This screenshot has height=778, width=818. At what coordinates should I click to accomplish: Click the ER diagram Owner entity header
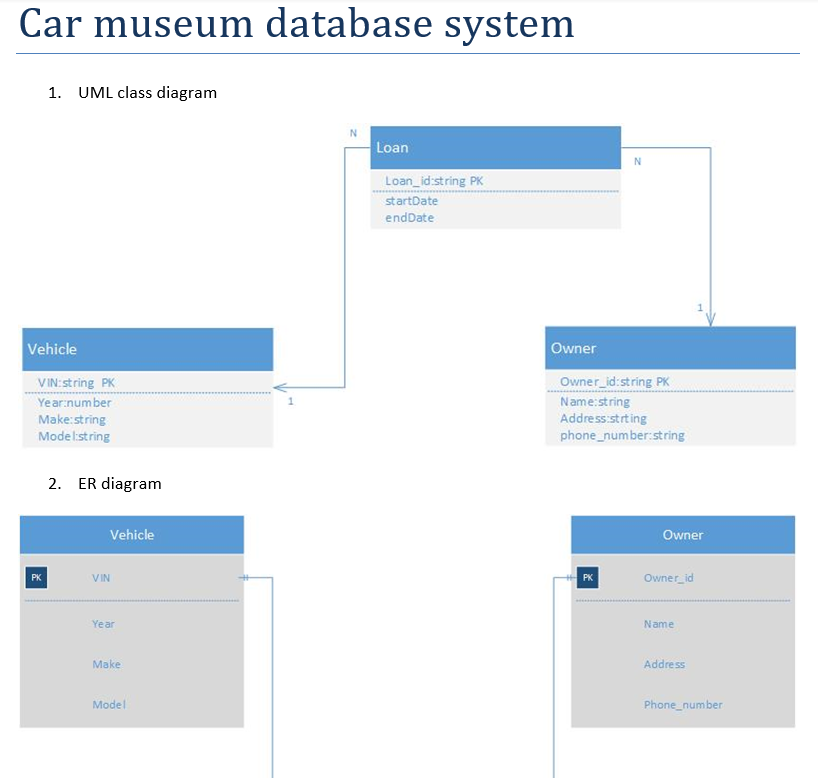click(x=683, y=535)
